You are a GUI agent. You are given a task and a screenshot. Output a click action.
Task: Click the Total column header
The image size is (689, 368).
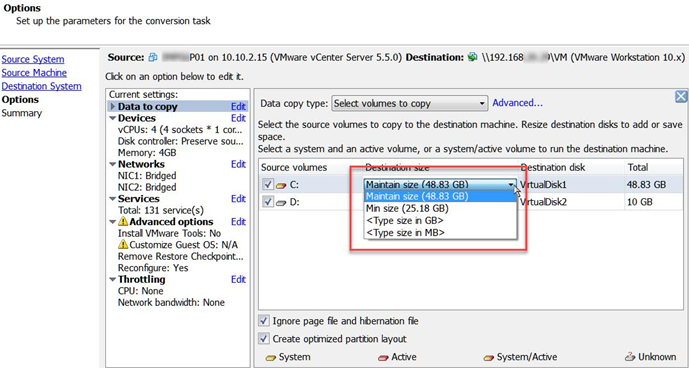tap(638, 168)
